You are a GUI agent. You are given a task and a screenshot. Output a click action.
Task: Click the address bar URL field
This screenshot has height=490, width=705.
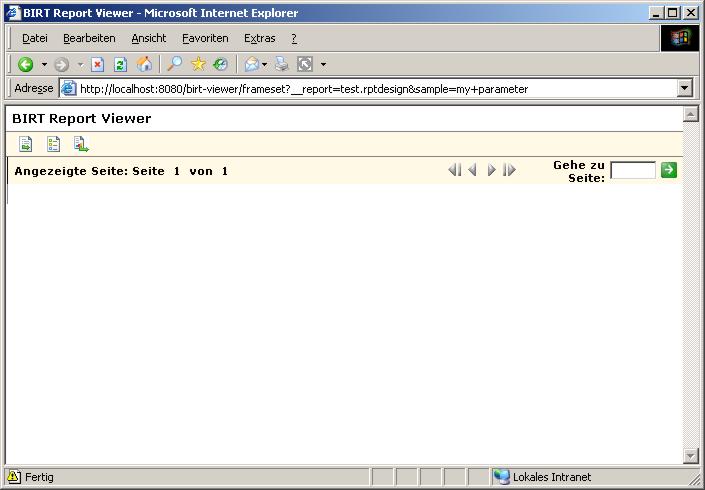[377, 89]
